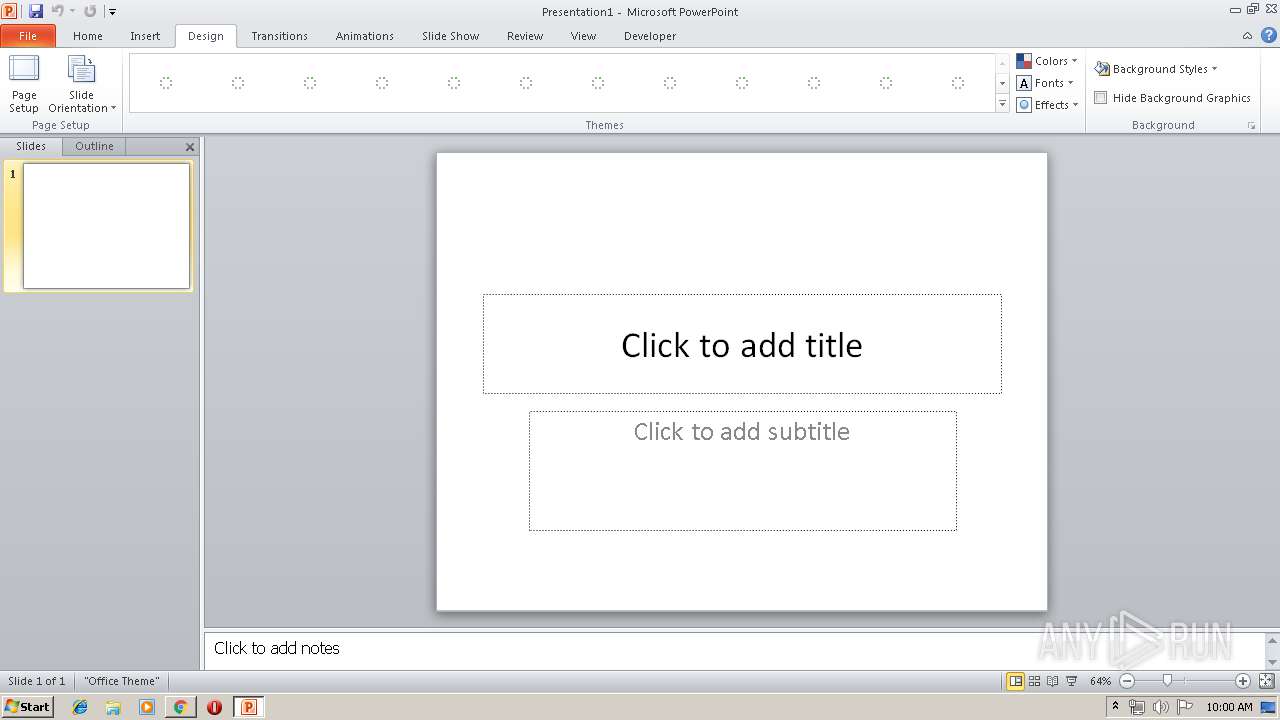The width and height of the screenshot is (1280, 720).
Task: Switch to the View tab
Action: [x=583, y=36]
